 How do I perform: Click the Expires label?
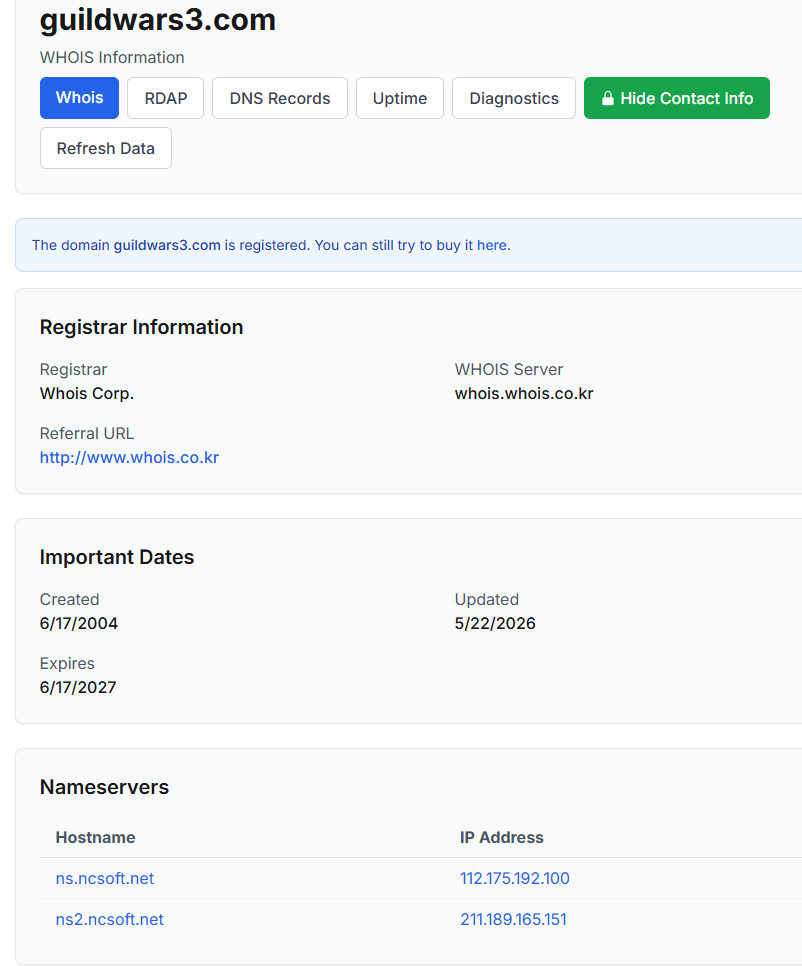(x=67, y=664)
